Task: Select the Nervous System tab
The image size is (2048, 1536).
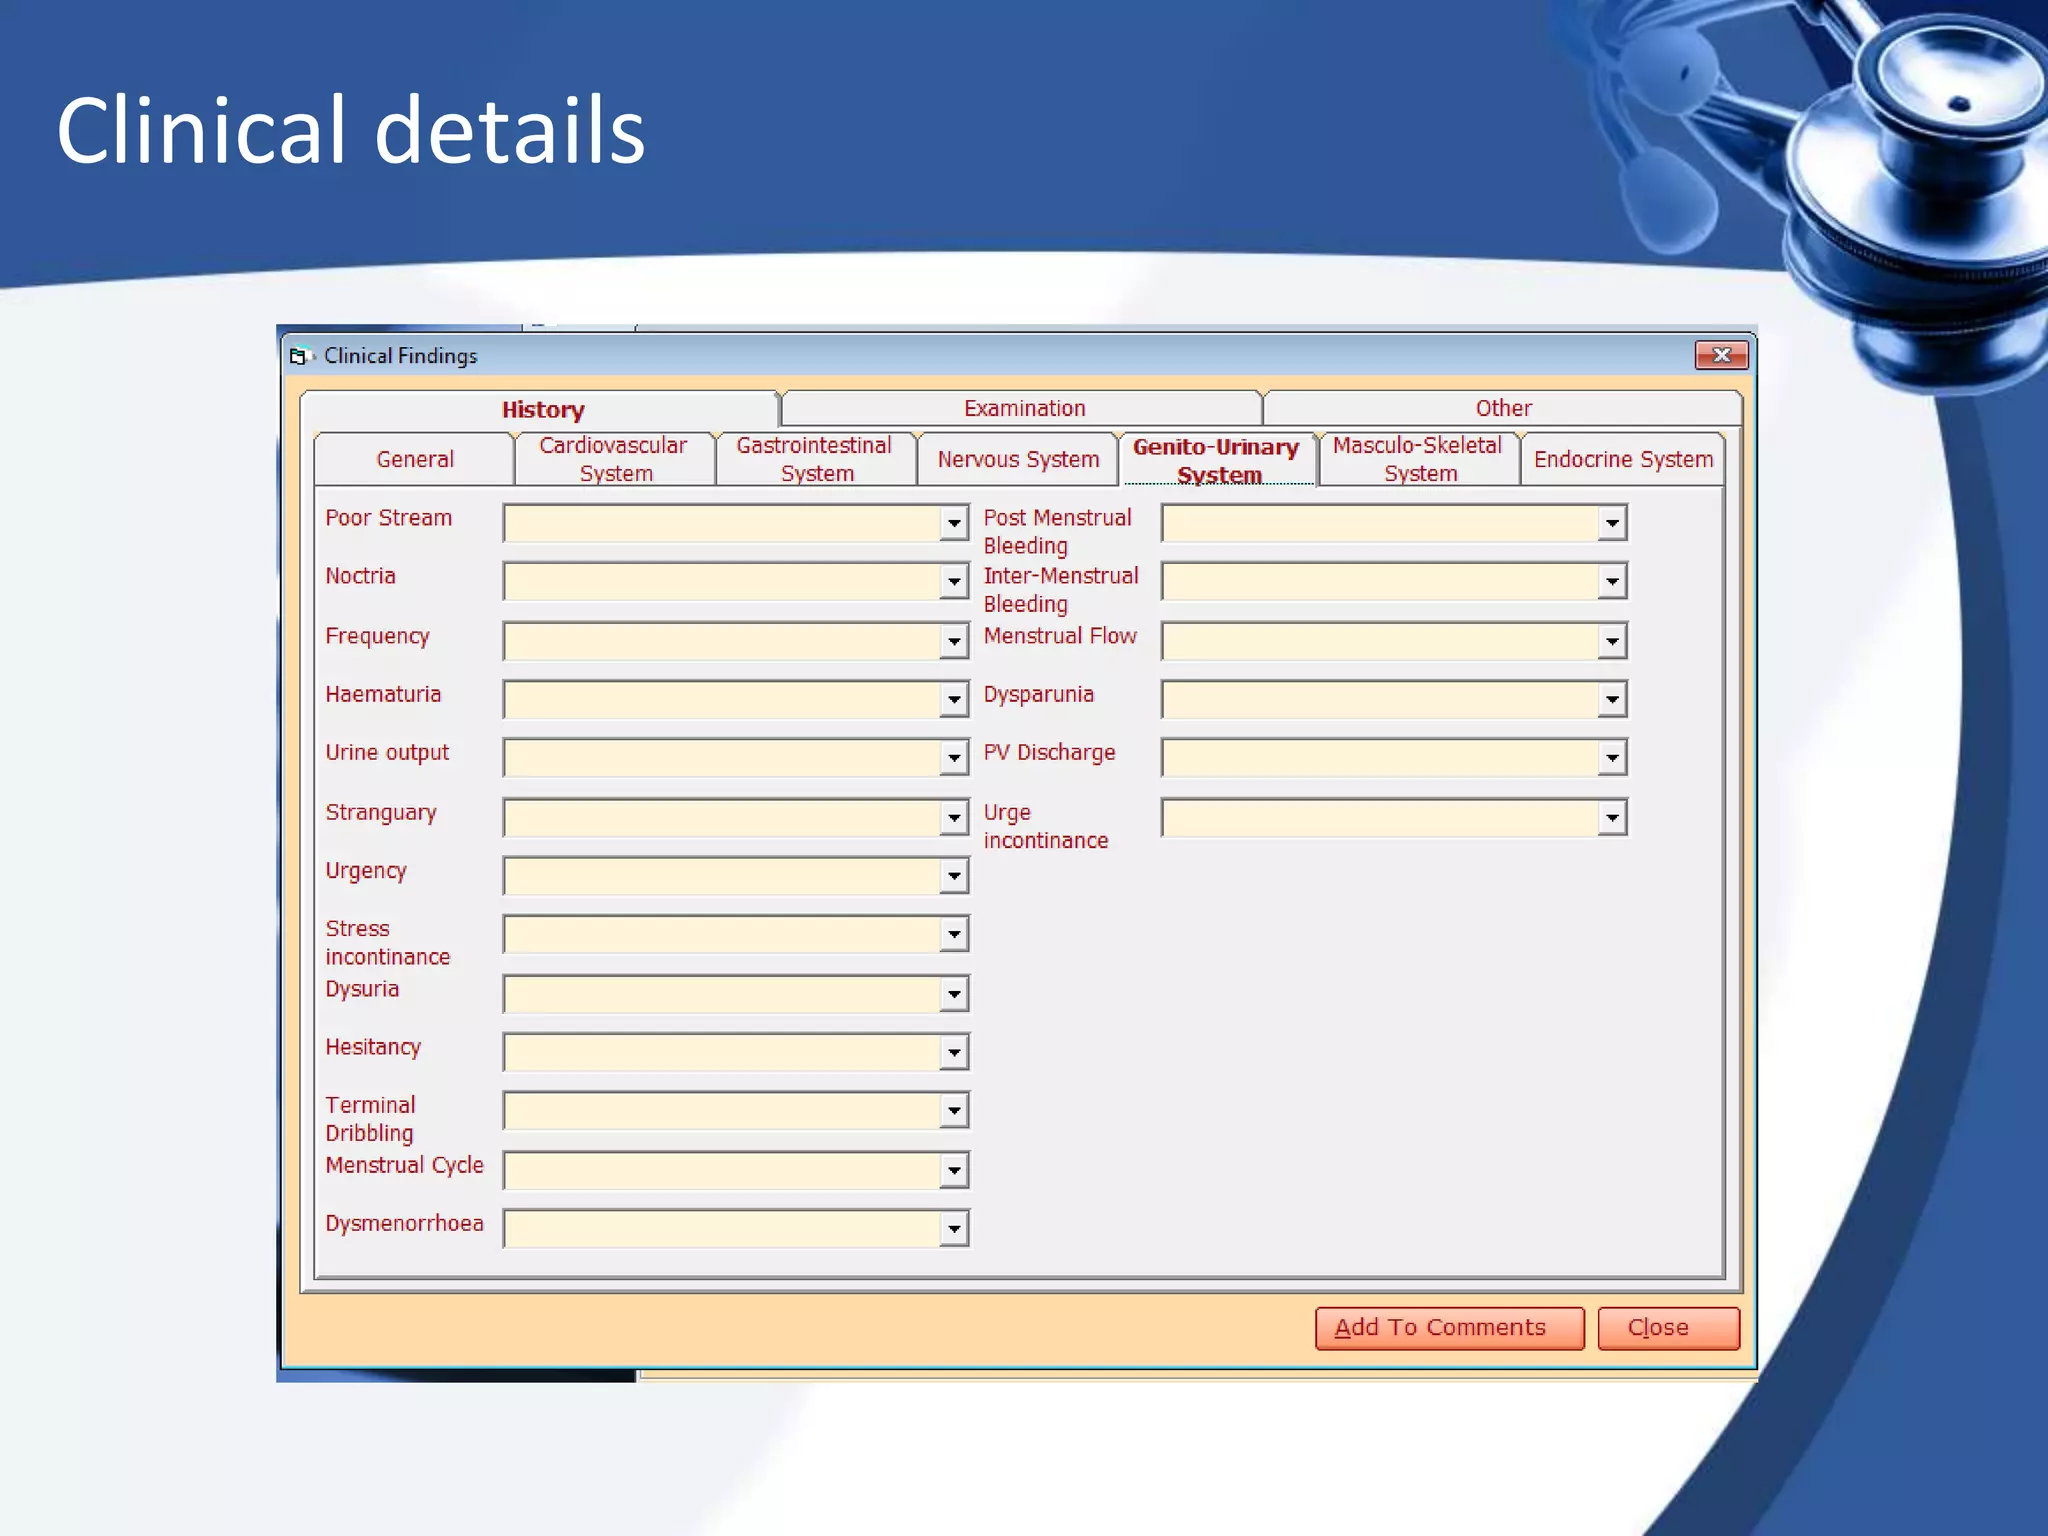Action: [x=1018, y=459]
